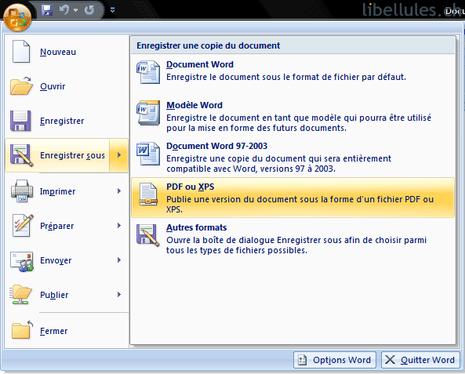
Task: Click the envelope icon beside Envoyer
Action: pos(22,261)
